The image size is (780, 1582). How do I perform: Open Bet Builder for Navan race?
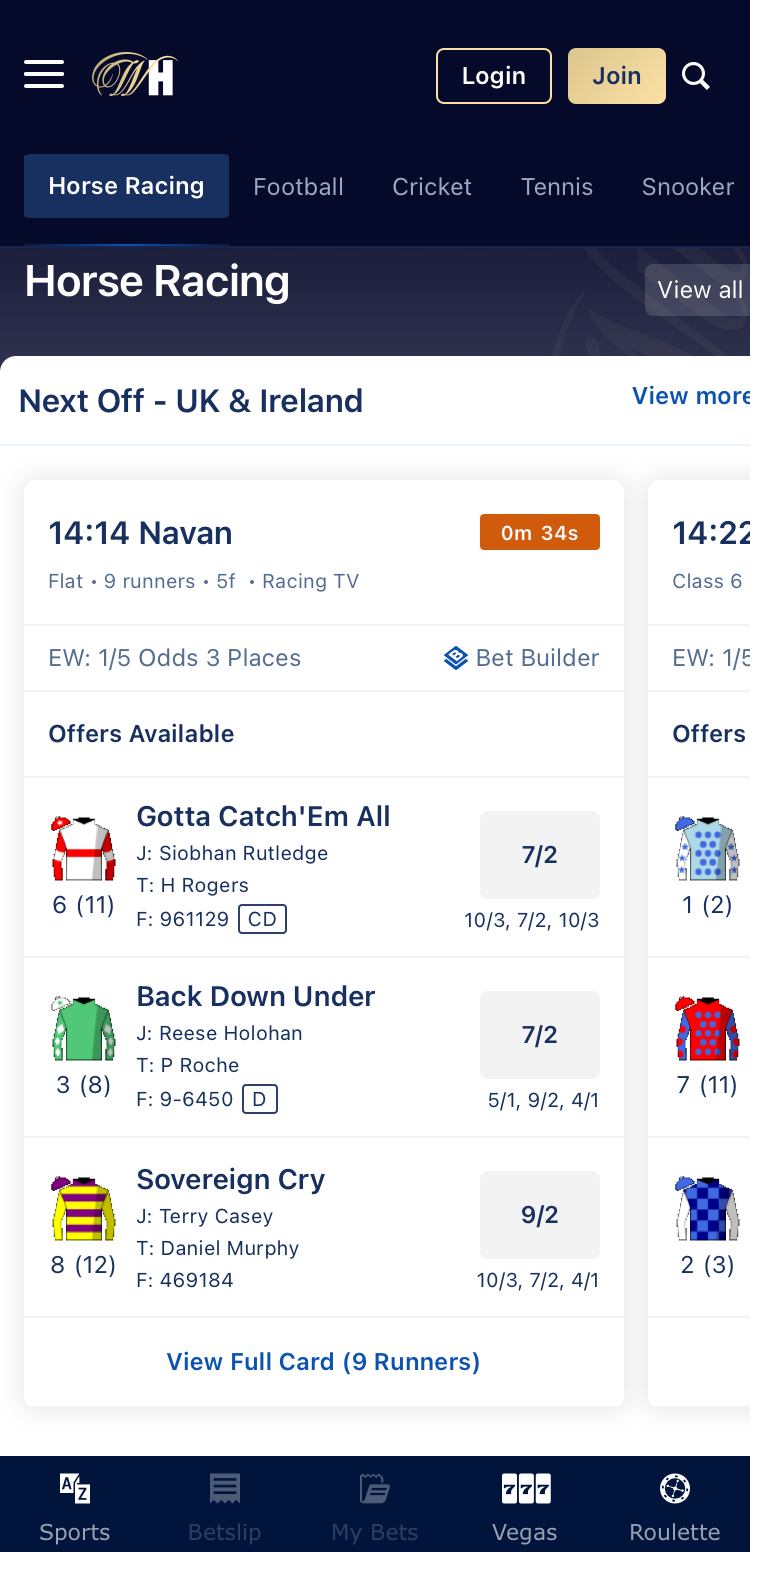[x=521, y=658]
